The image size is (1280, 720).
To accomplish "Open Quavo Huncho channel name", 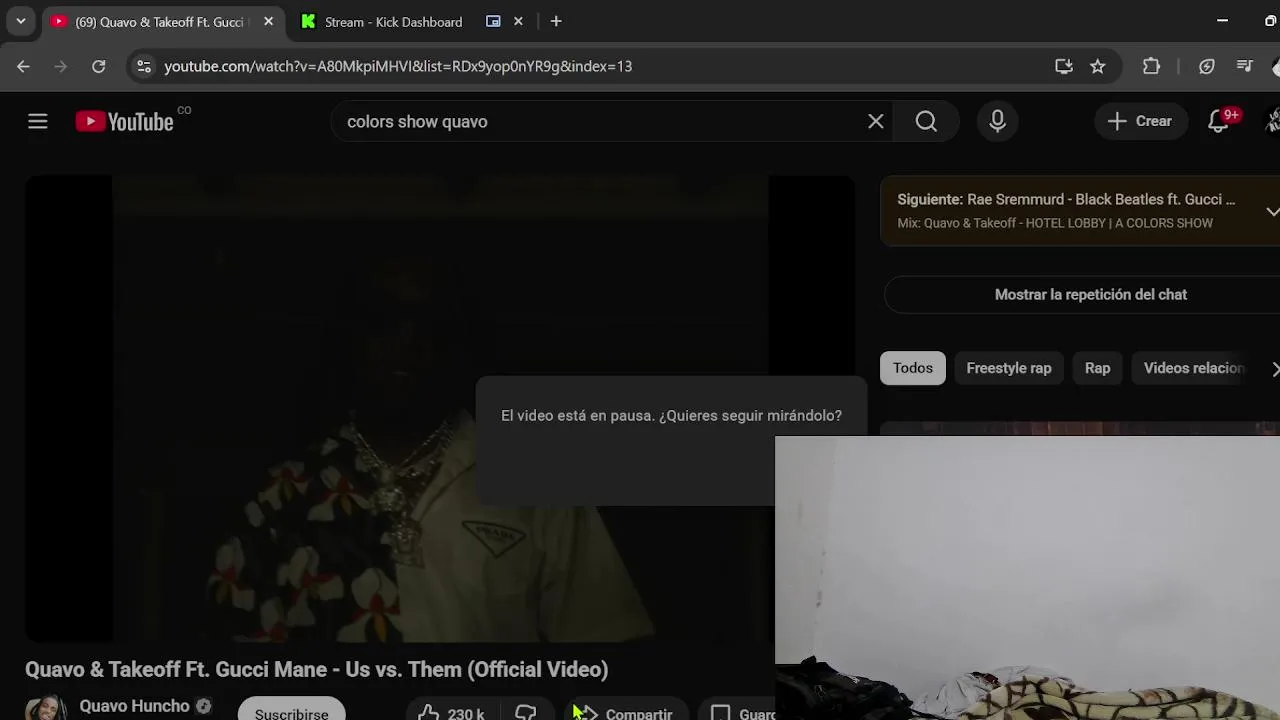I will [x=134, y=706].
